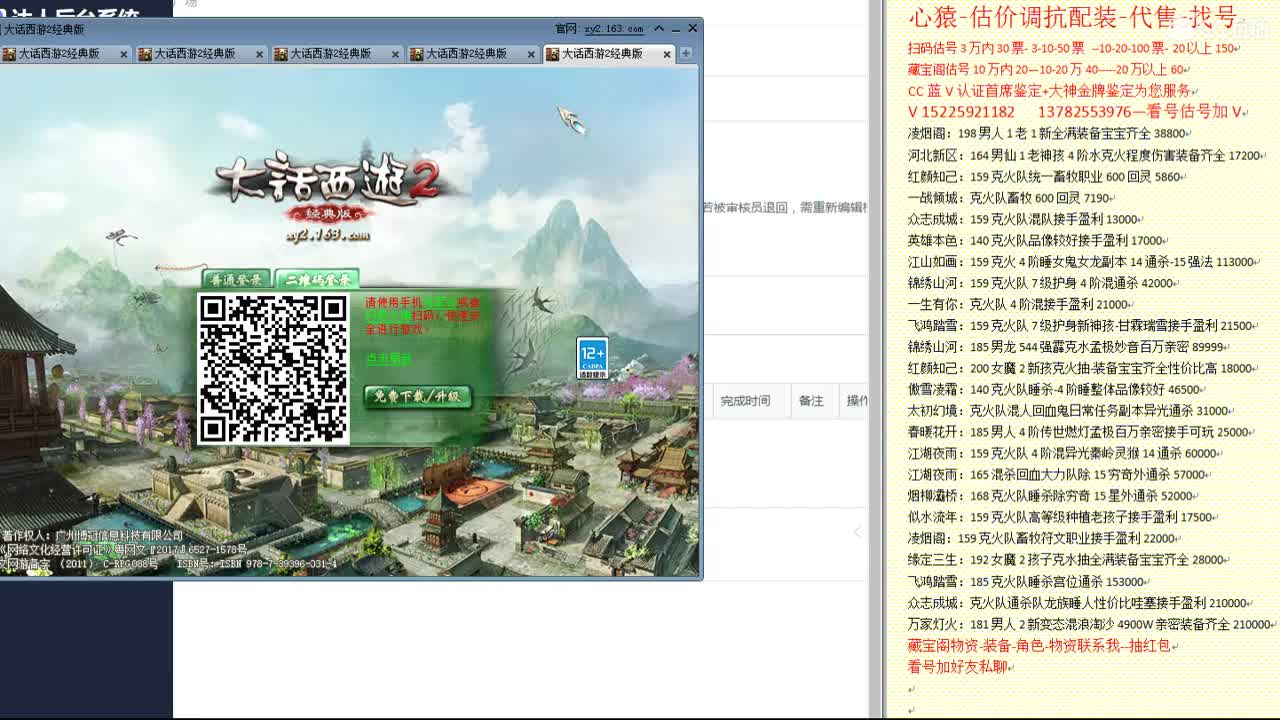Select listing 万家灯火: 181男人2新 210000
This screenshot has height=720, width=1280.
click(x=1090, y=625)
